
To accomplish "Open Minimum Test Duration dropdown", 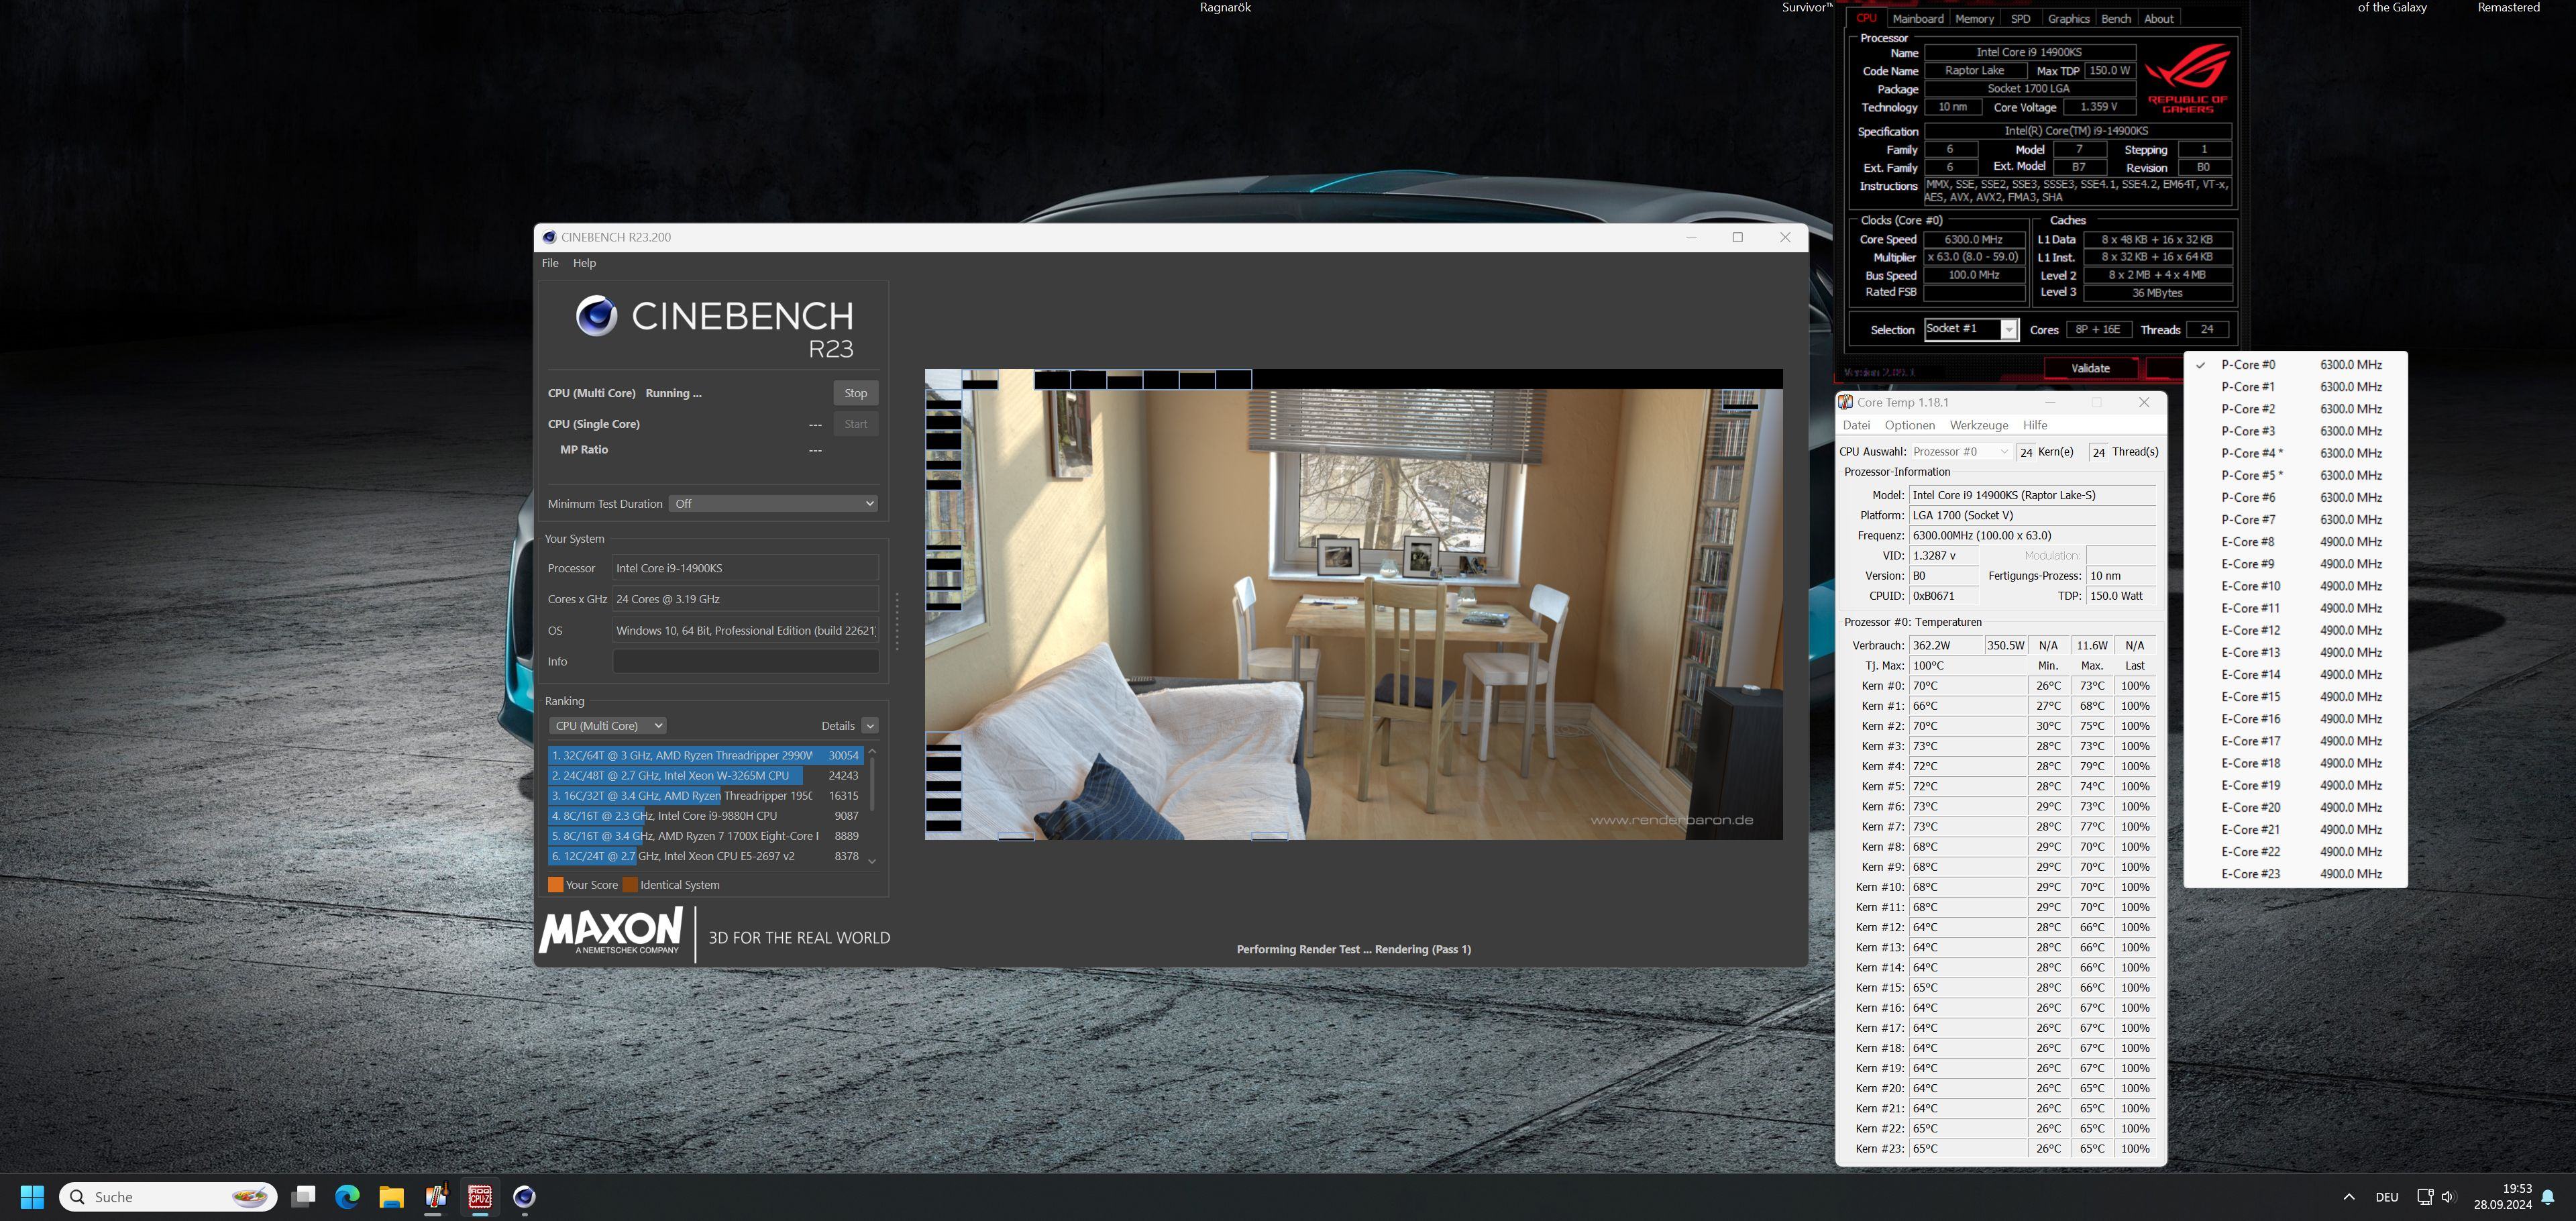I will click(773, 504).
